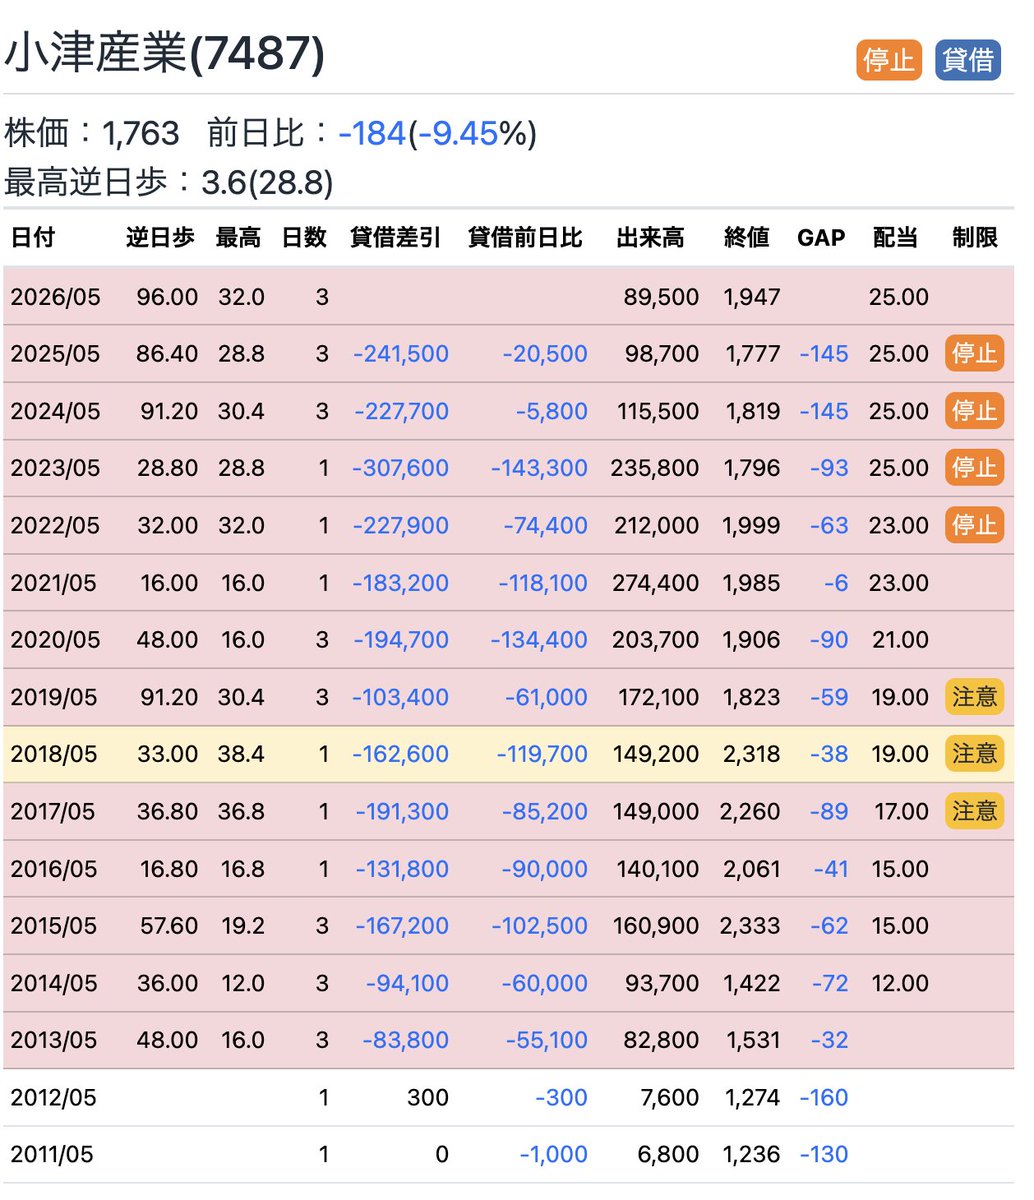This screenshot has height=1200, width=1034.
Task: Click the 2017/05 date cell
Action: (55, 811)
